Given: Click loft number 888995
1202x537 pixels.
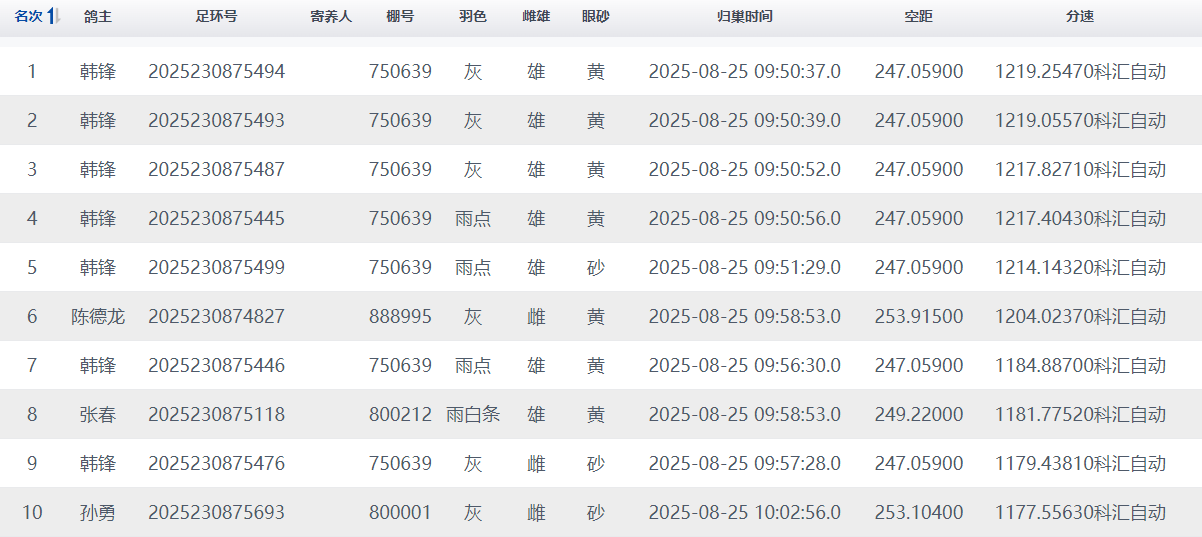Looking at the screenshot, I should click(x=400, y=317).
